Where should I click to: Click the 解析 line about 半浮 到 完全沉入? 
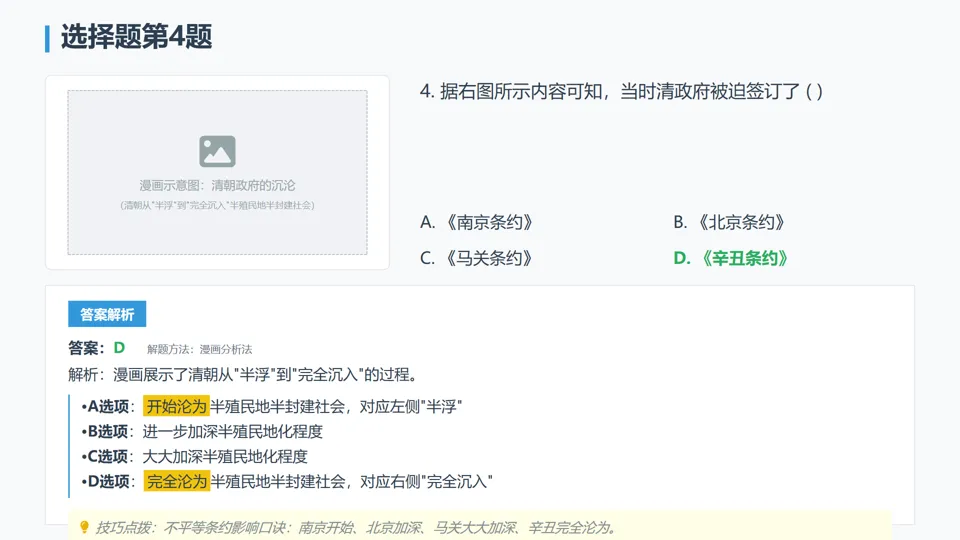[x=243, y=375]
